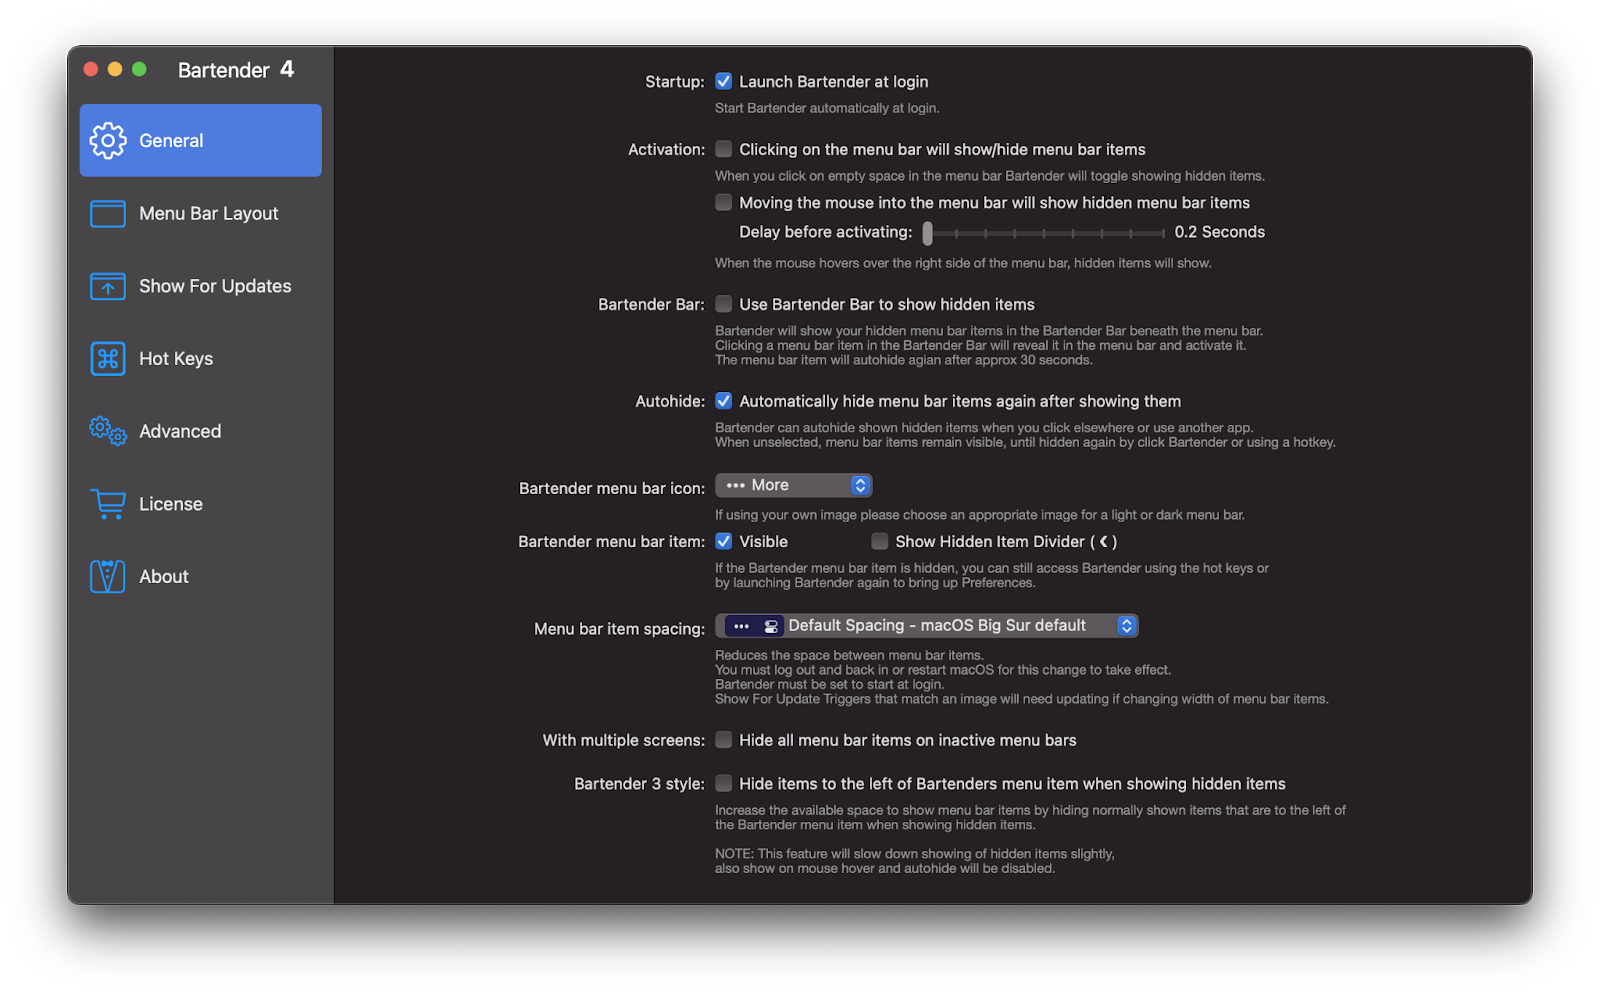
Task: Uncheck the Visible menu bar item checkbox
Action: tap(724, 542)
